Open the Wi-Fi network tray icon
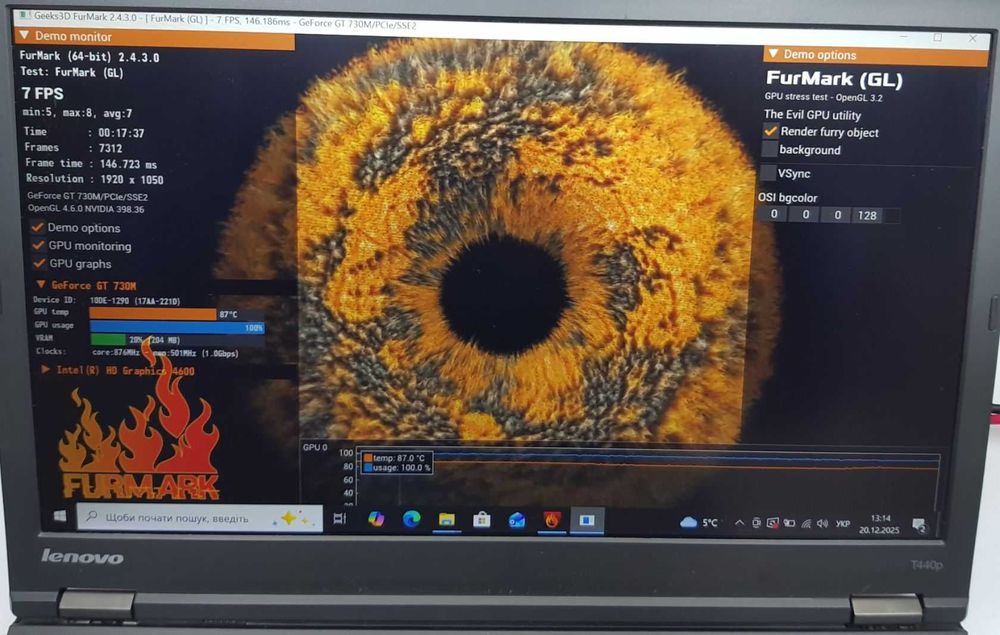This screenshot has height=635, width=1000. point(806,523)
